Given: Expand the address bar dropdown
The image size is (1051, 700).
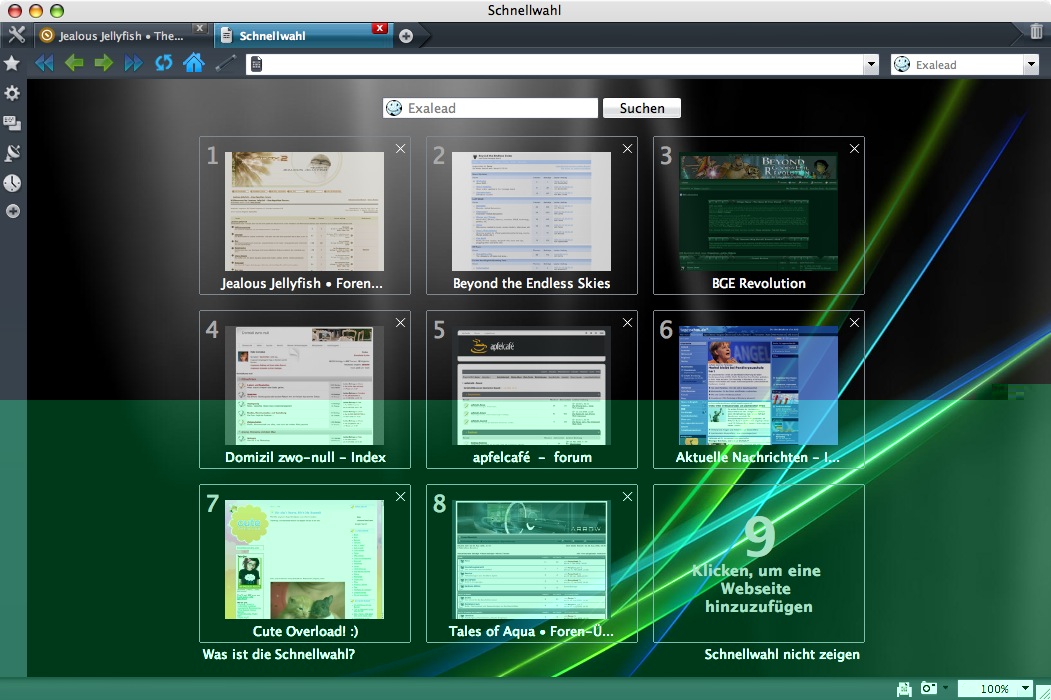Looking at the screenshot, I should click(x=871, y=64).
